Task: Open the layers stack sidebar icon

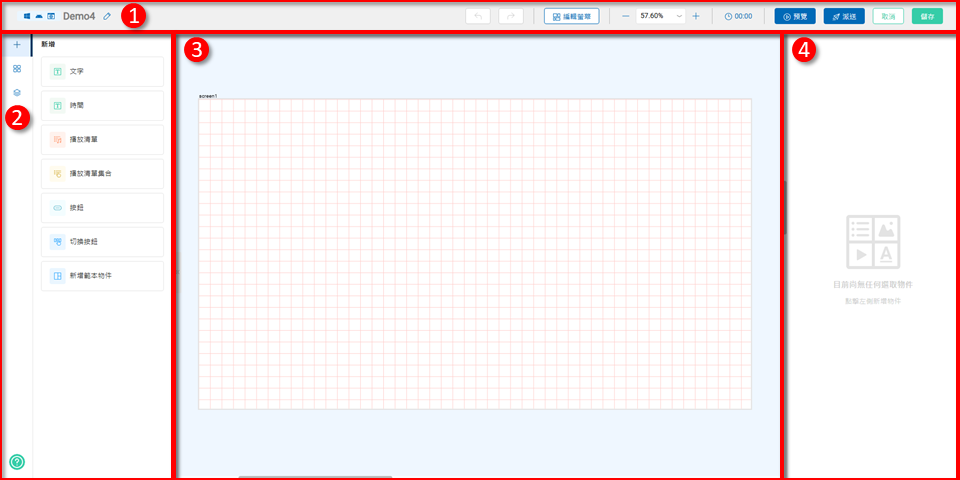Action: [17, 92]
